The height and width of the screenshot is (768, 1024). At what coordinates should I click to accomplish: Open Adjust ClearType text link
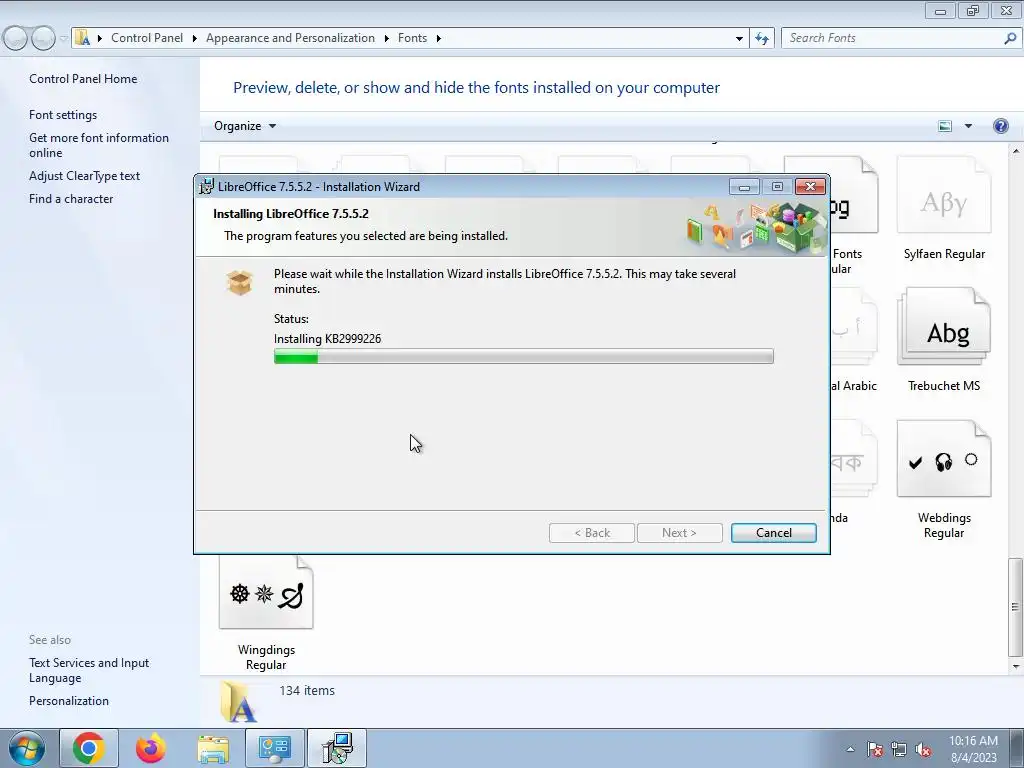(84, 176)
